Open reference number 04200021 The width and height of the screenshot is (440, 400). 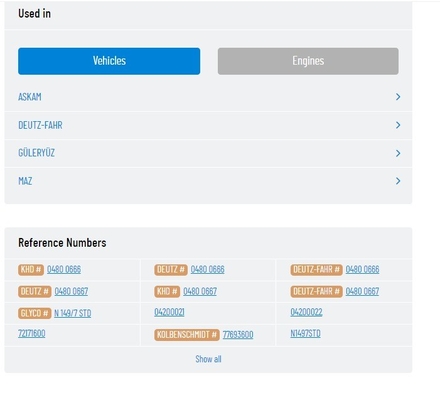point(169,312)
